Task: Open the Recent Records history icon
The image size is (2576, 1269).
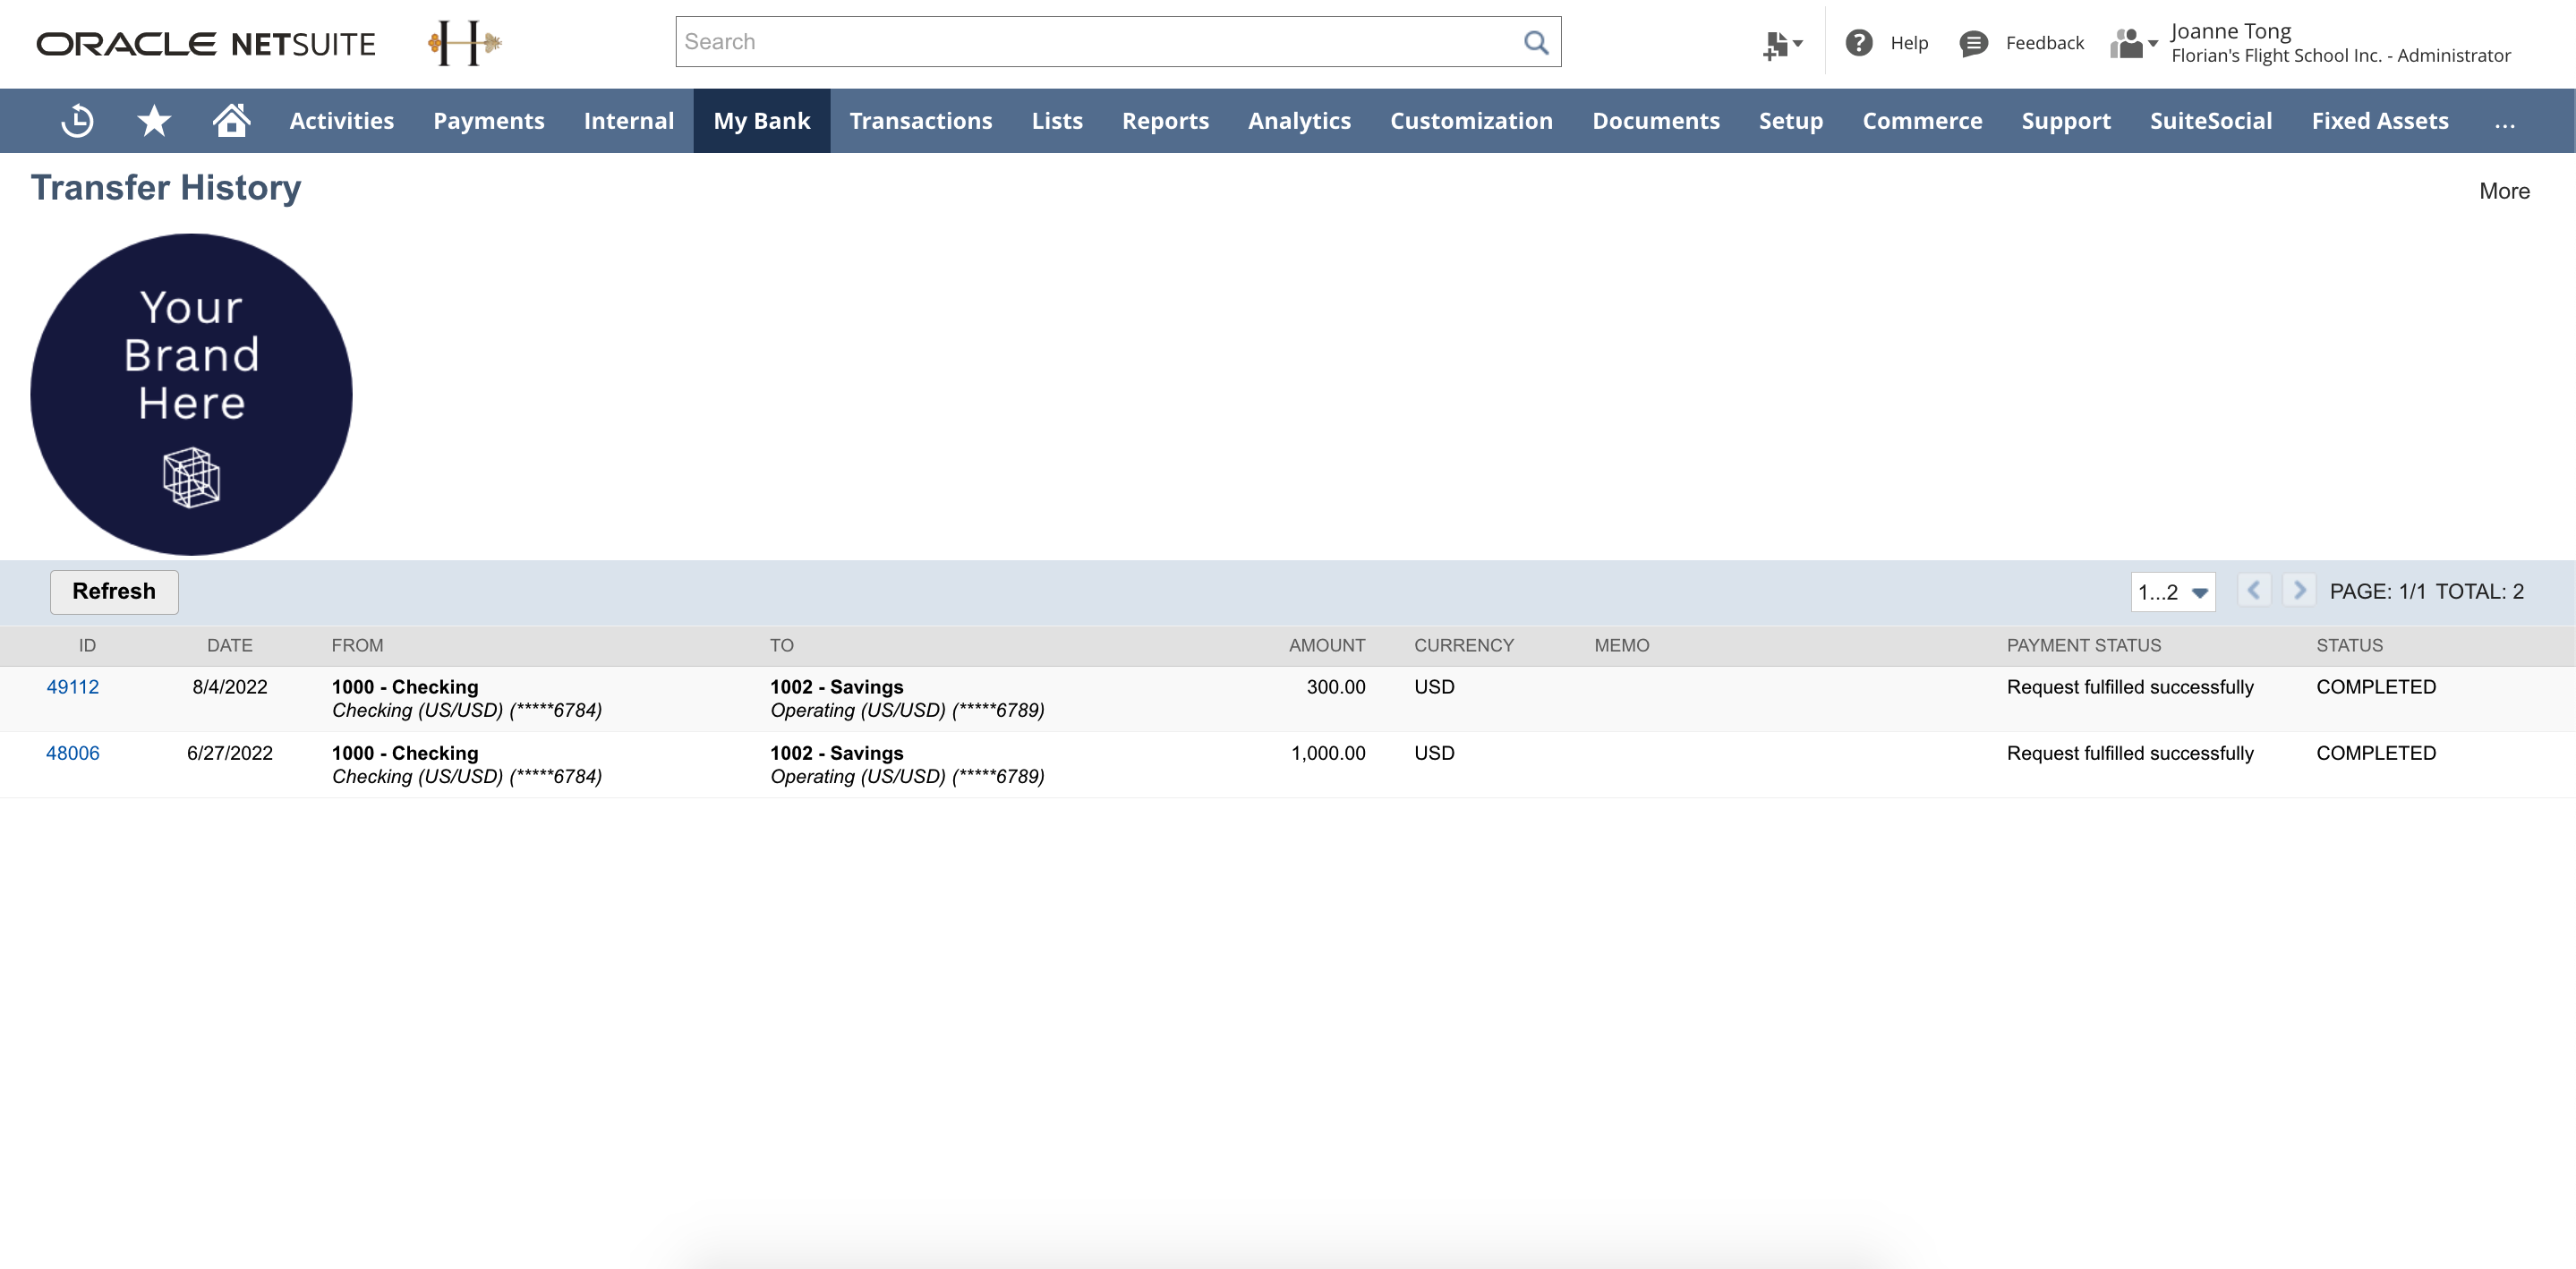Action: click(x=77, y=121)
